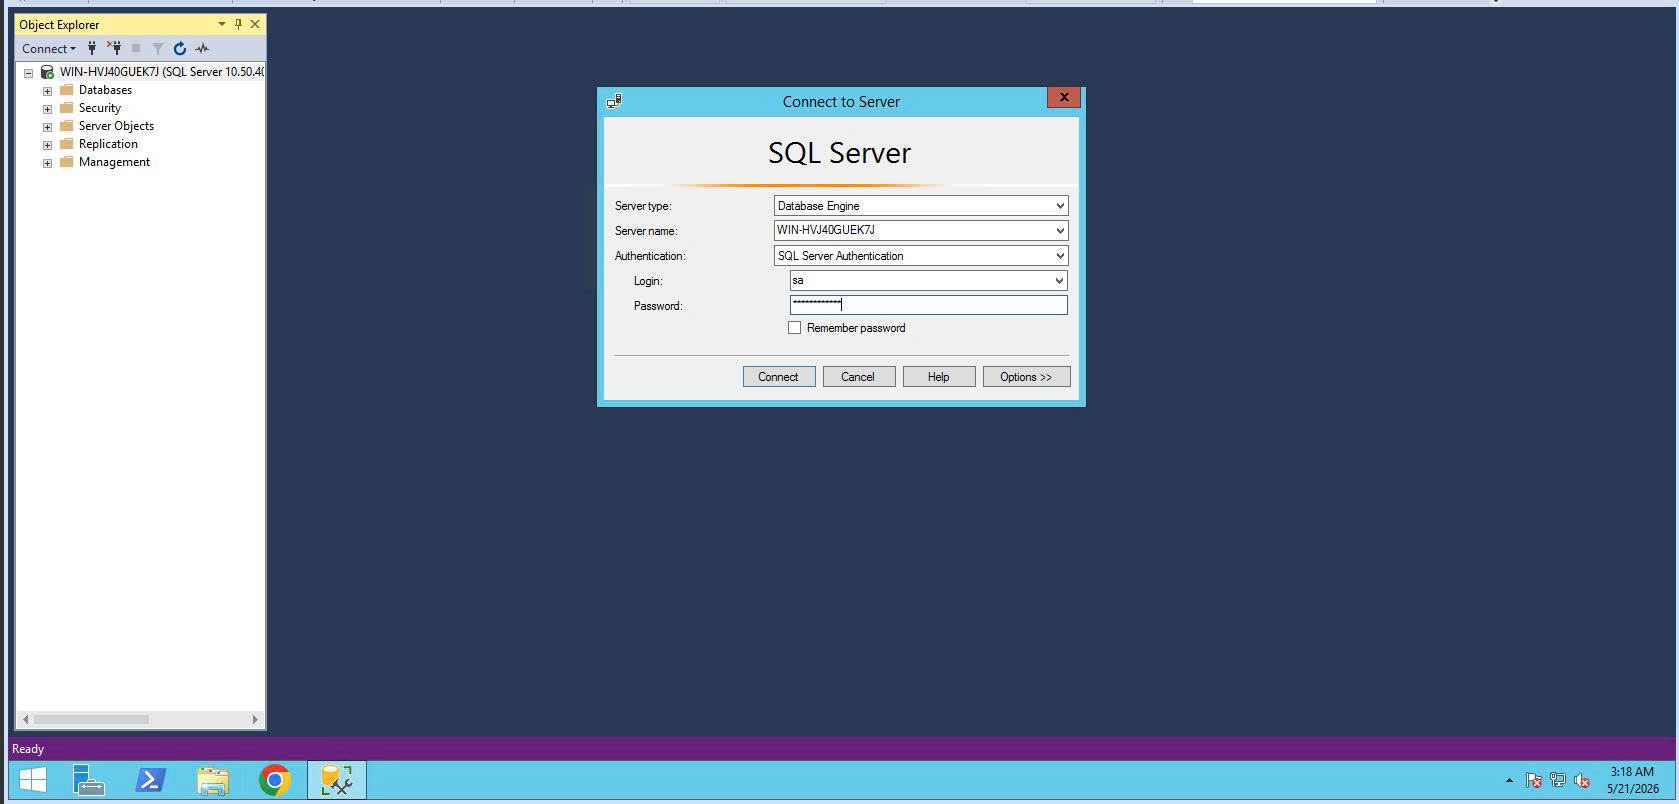Close the Connect to Server dialog
Screen dimensions: 1679x804
[1064, 97]
